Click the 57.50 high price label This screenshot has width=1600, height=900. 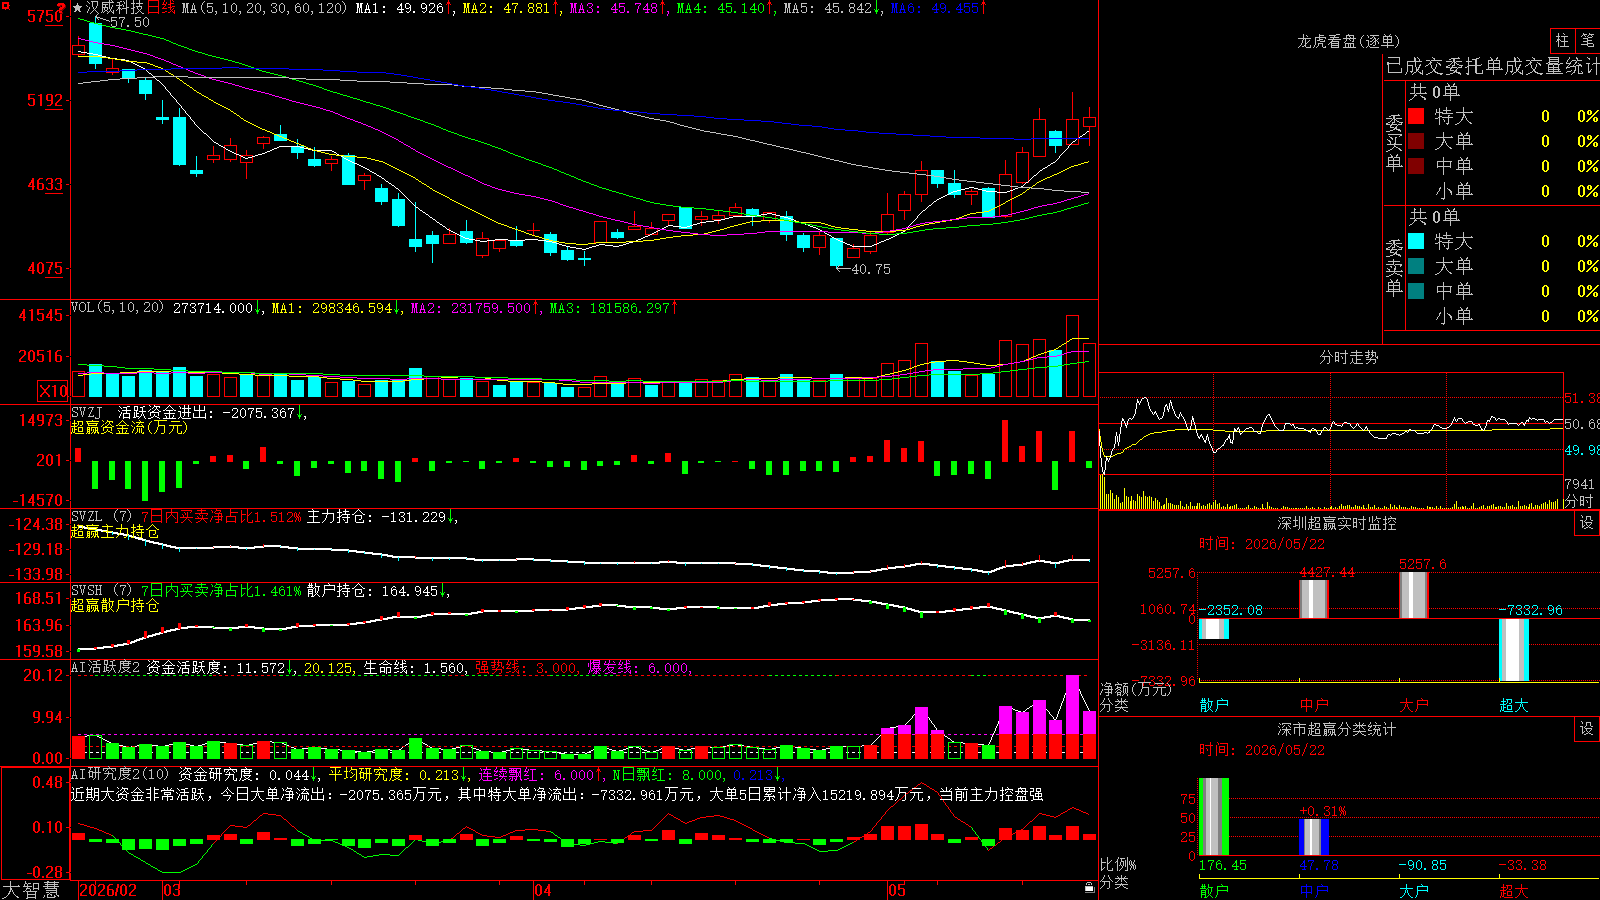pyautogui.click(x=129, y=22)
